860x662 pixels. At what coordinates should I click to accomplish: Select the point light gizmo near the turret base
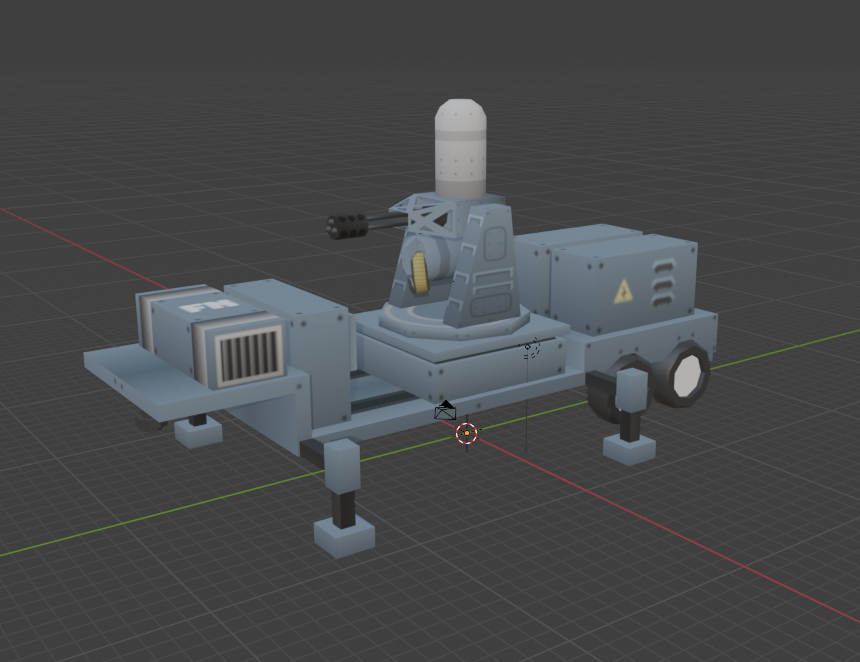(x=530, y=348)
